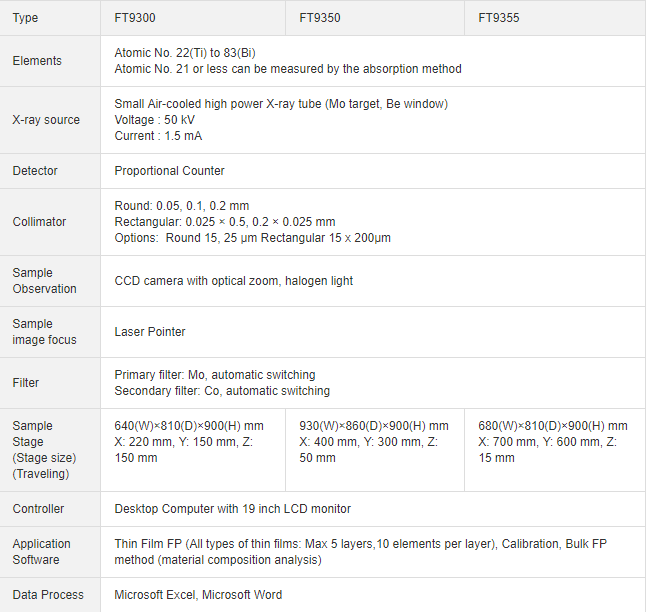Click the Filter row label
The image size is (646, 612).
(x=26, y=383)
